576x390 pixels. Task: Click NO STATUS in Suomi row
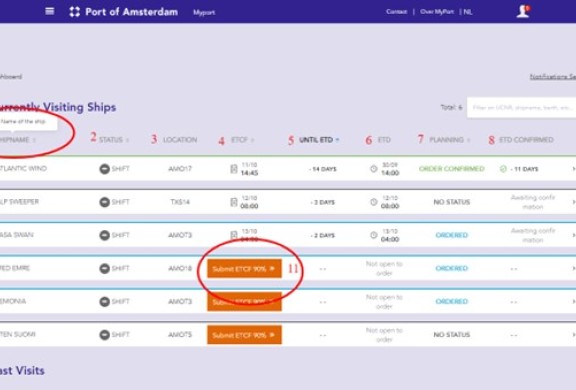click(x=451, y=335)
